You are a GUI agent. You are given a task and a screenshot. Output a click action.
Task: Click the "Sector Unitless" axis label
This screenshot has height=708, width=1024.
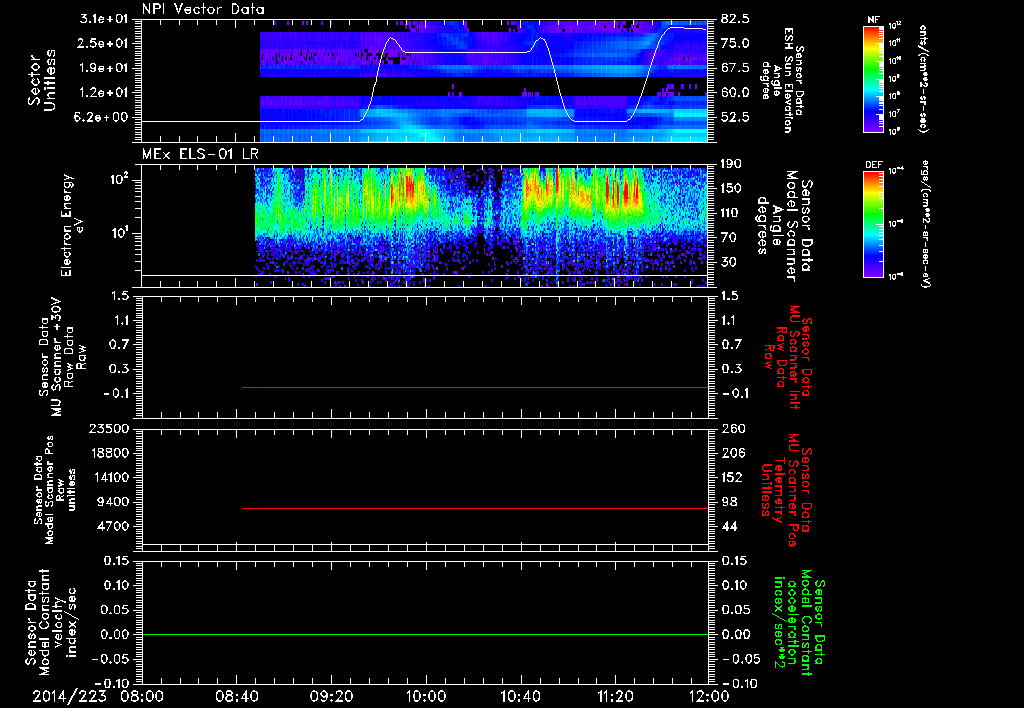point(42,80)
